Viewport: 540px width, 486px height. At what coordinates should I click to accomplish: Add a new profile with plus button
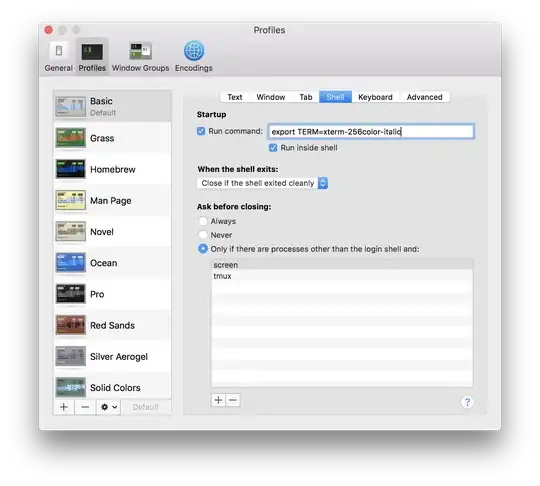pyautogui.click(x=64, y=407)
